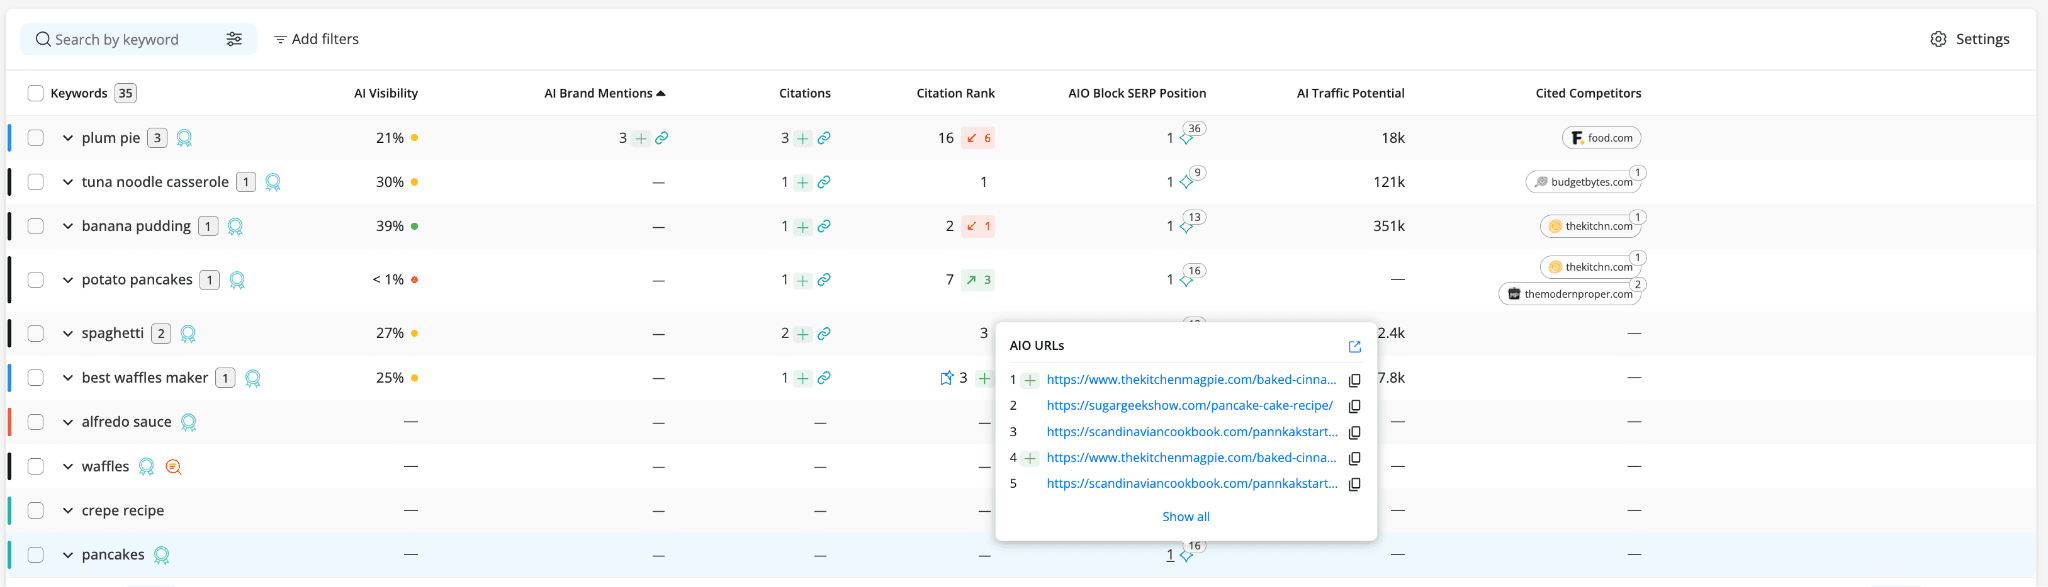
Task: Check the spaghetti row checkbox
Action: pyautogui.click(x=36, y=333)
